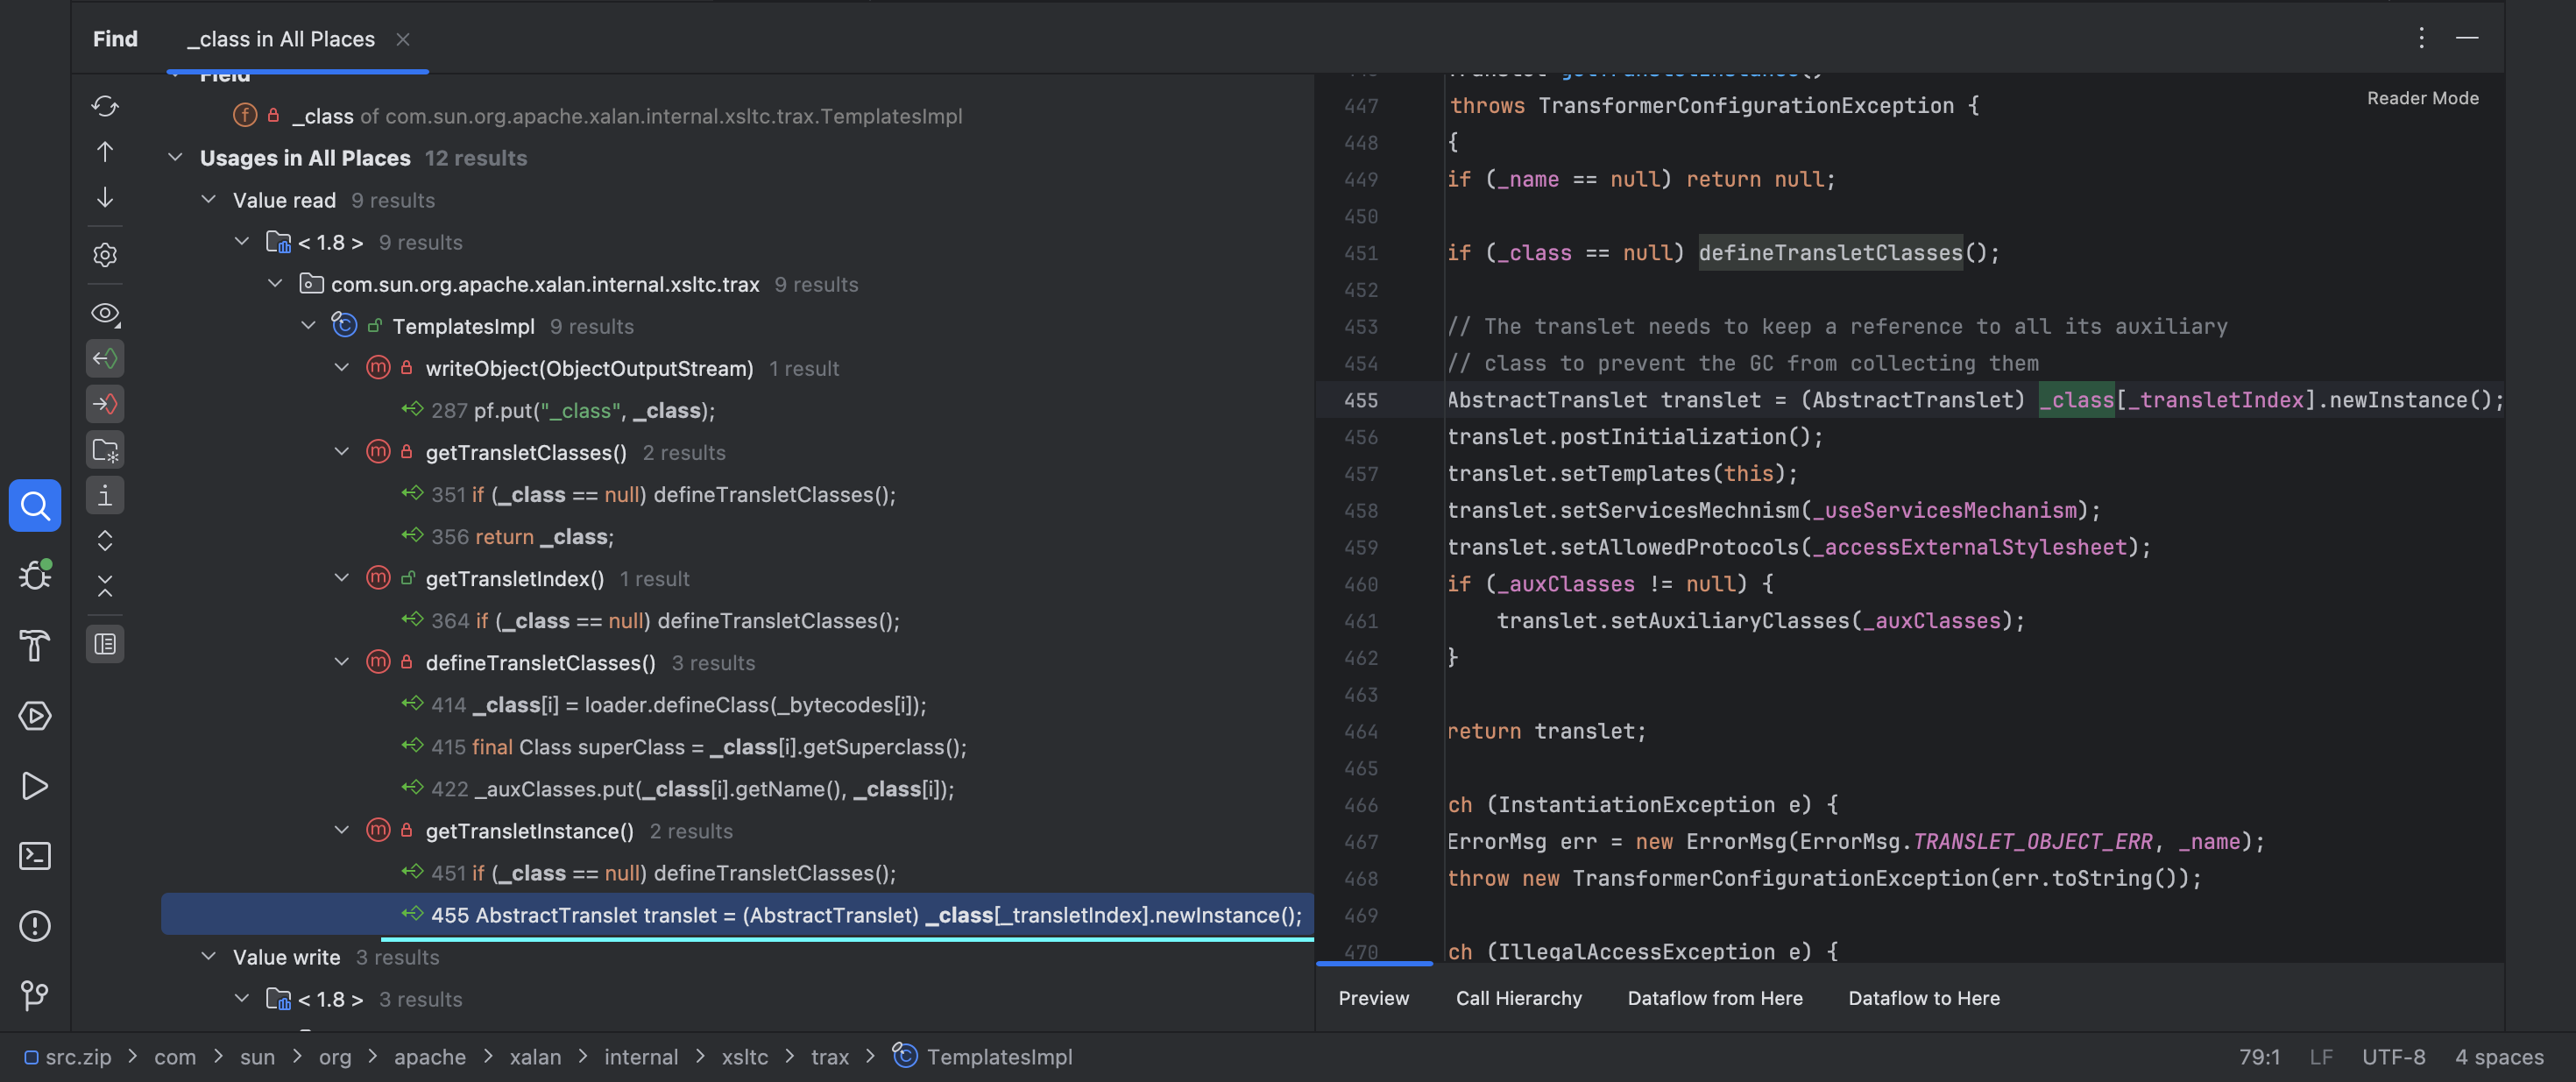Toggle the list layout icon in Find toolbar
The height and width of the screenshot is (1082, 2576).
[105, 644]
